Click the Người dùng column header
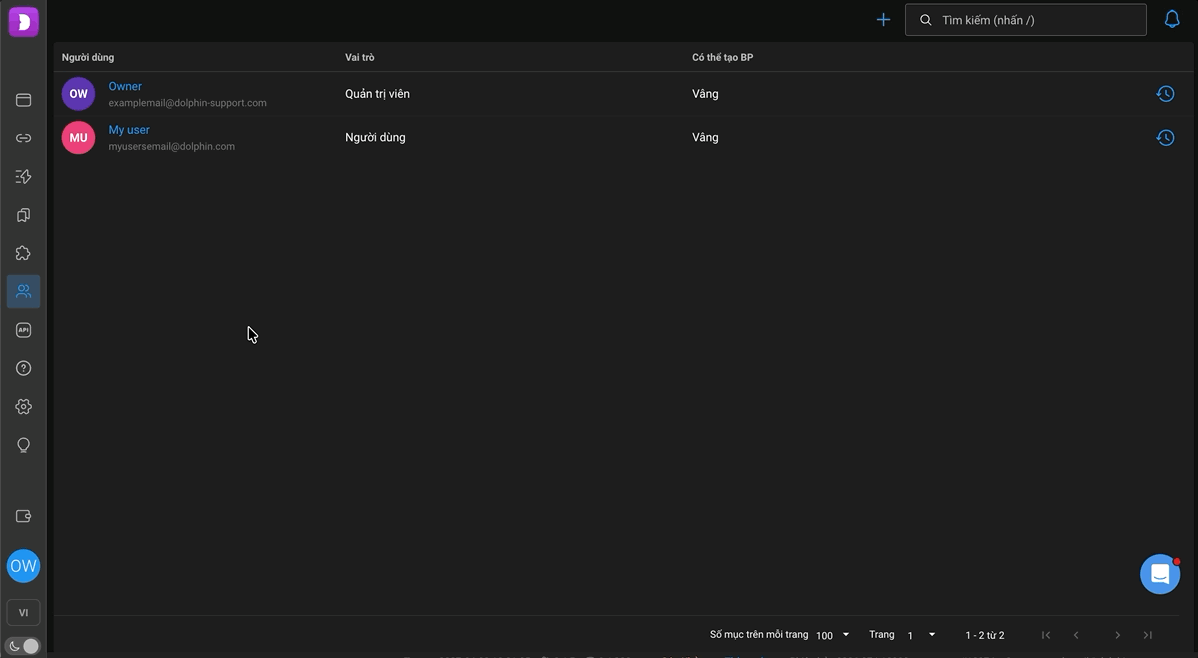The width and height of the screenshot is (1198, 658). (88, 57)
